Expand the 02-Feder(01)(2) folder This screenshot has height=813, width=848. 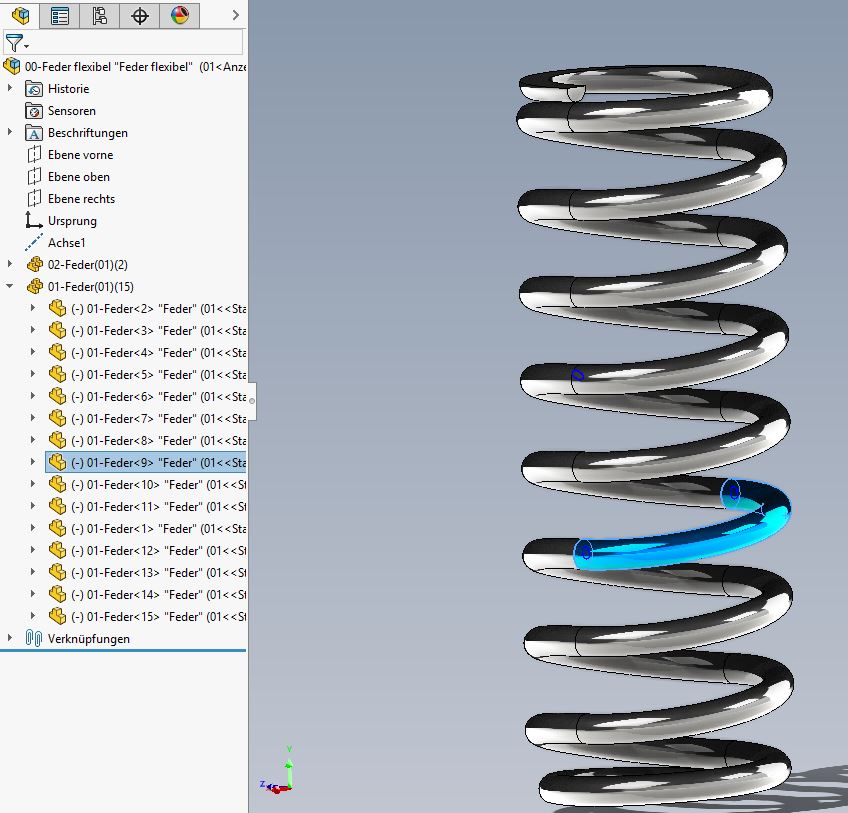[11, 265]
